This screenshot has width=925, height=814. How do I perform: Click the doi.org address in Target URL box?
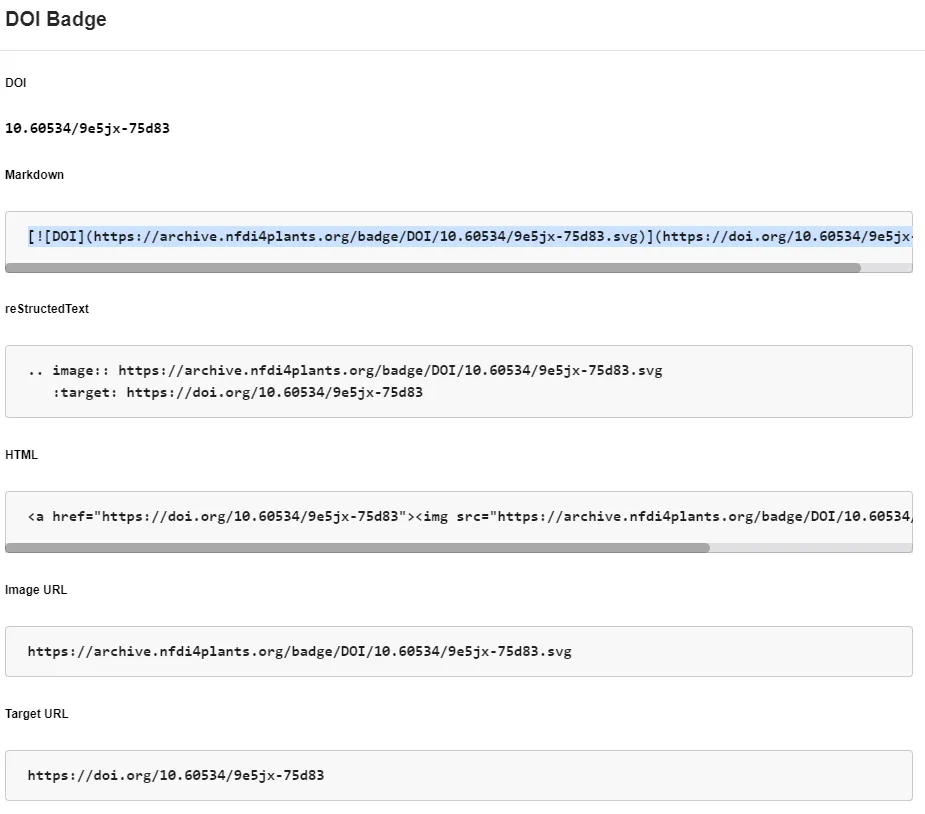coord(176,775)
